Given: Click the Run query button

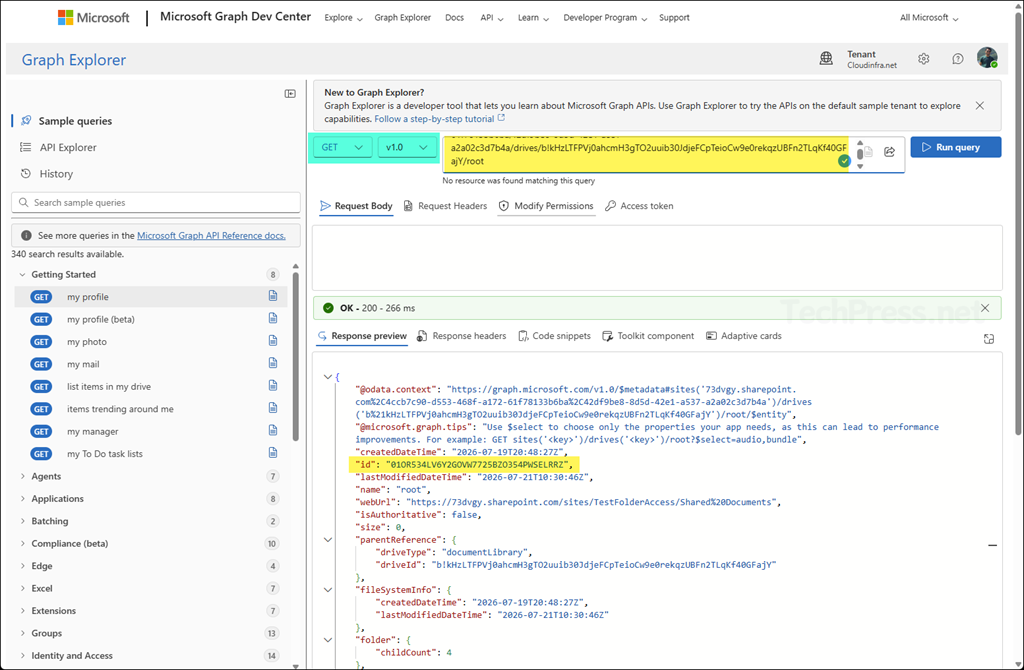Looking at the screenshot, I should point(955,147).
